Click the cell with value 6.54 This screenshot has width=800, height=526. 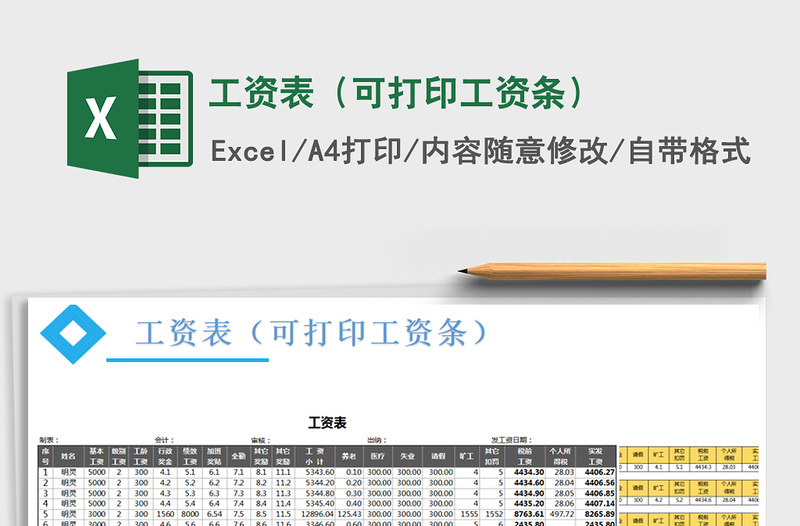point(214,514)
